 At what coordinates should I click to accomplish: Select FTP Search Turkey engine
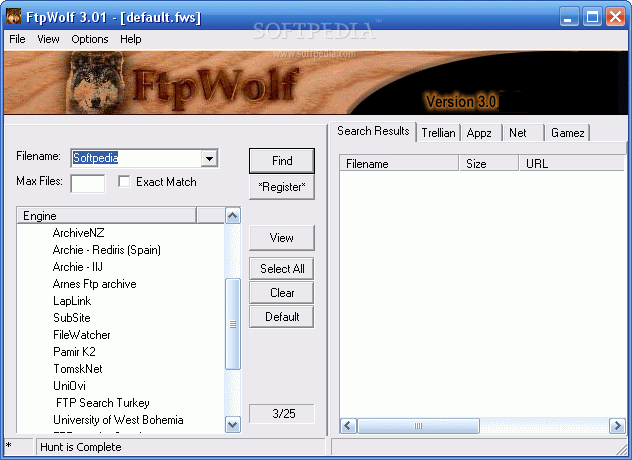[x=103, y=403]
